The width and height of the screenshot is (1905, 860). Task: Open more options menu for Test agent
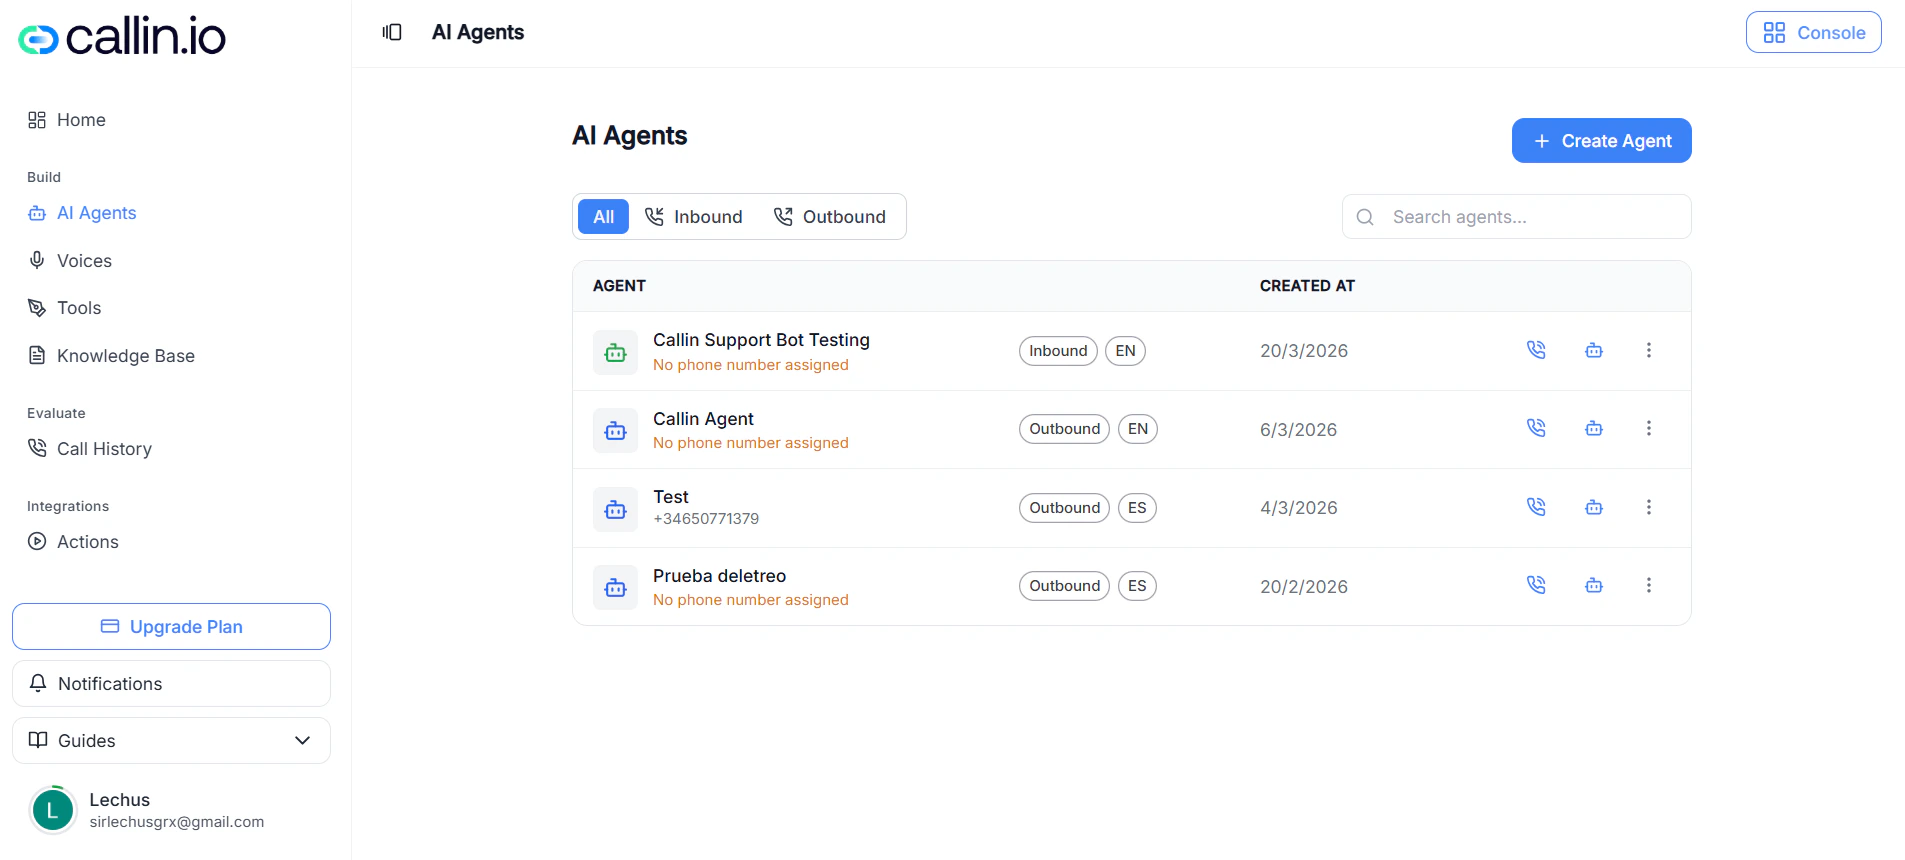(1649, 507)
